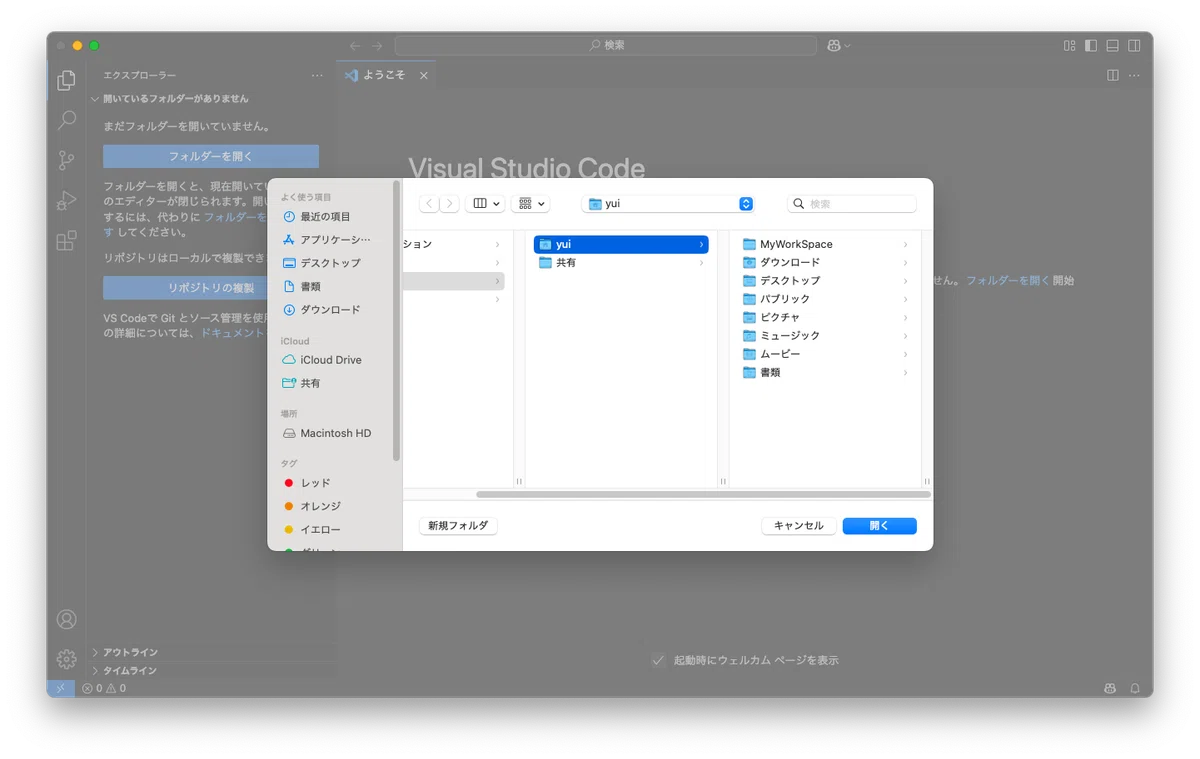1200x759 pixels.
Task: Collapse the 開いているフォルダーがありません section
Action: tap(169, 99)
